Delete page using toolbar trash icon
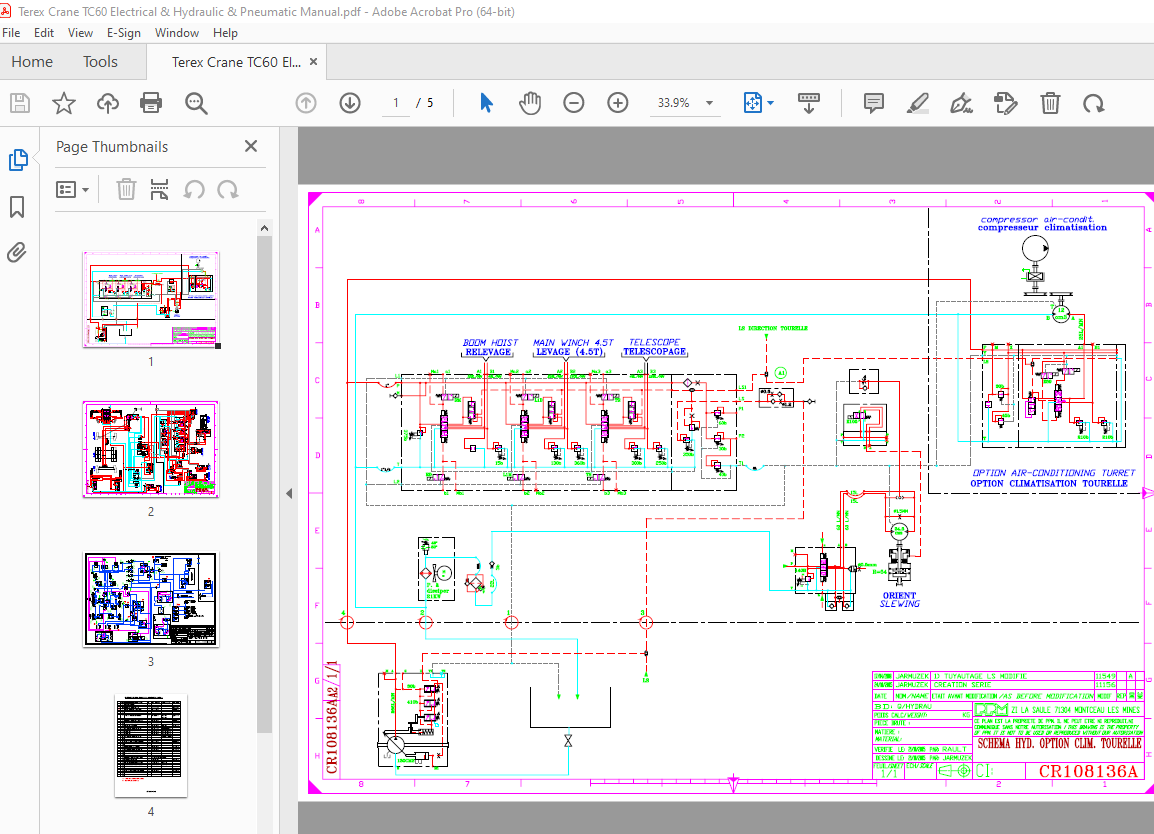Image resolution: width=1154 pixels, height=834 pixels. click(1049, 103)
